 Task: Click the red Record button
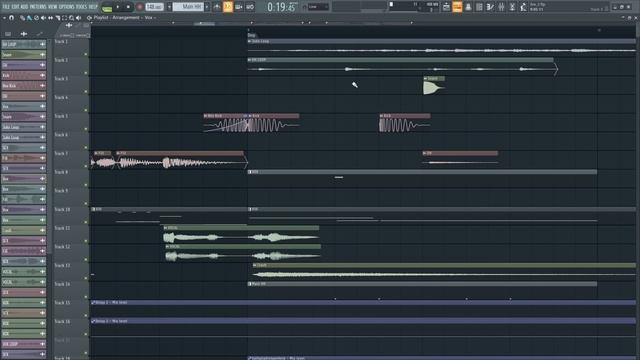[x=139, y=7]
